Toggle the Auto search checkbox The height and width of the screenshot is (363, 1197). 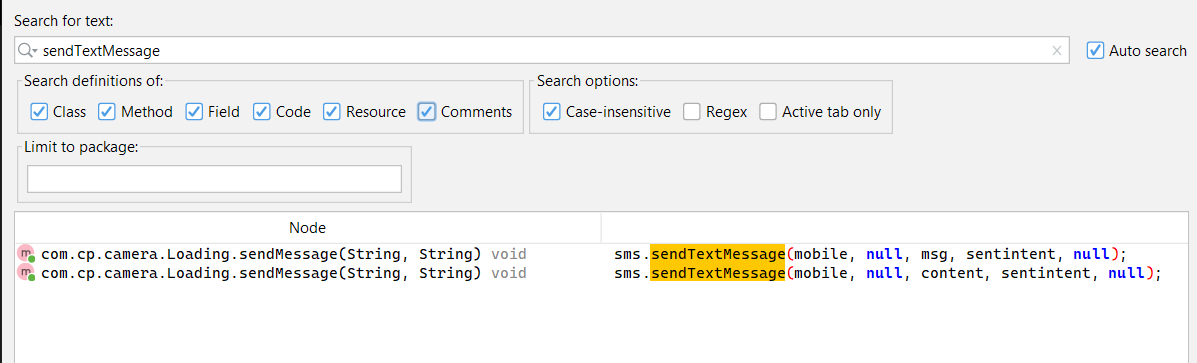1095,50
